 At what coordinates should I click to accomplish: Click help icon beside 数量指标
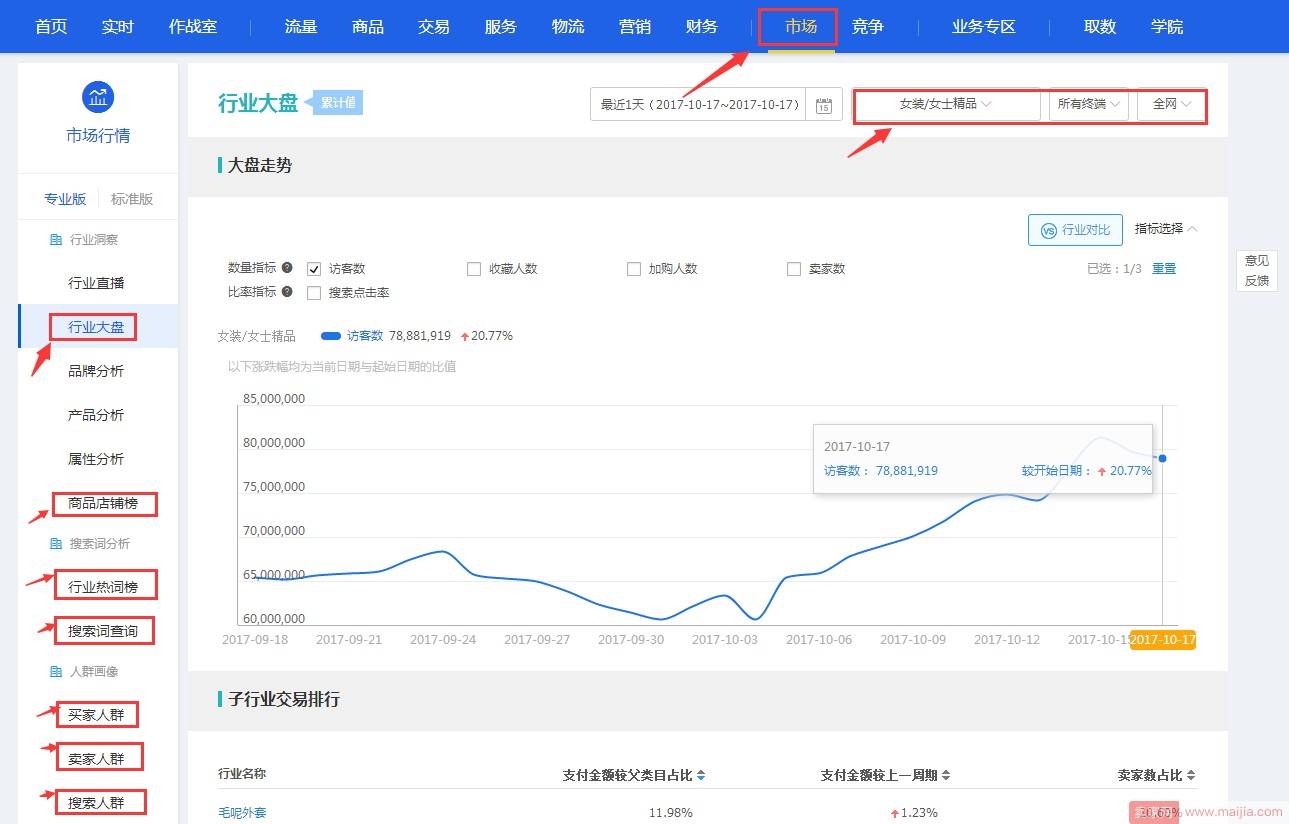(287, 268)
